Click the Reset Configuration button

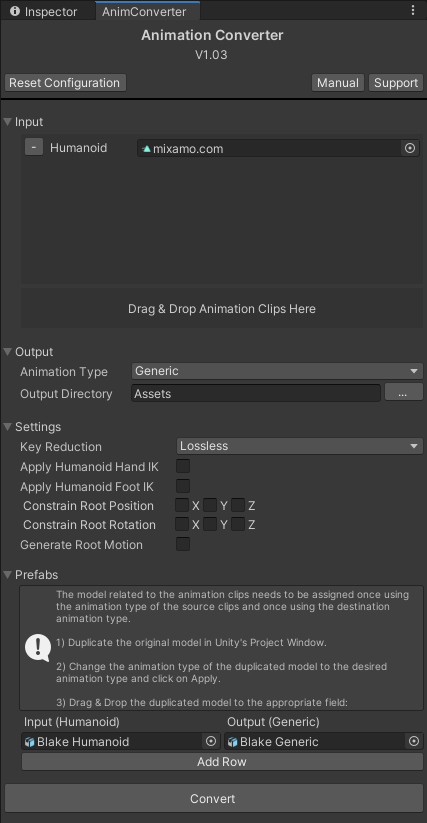point(65,83)
